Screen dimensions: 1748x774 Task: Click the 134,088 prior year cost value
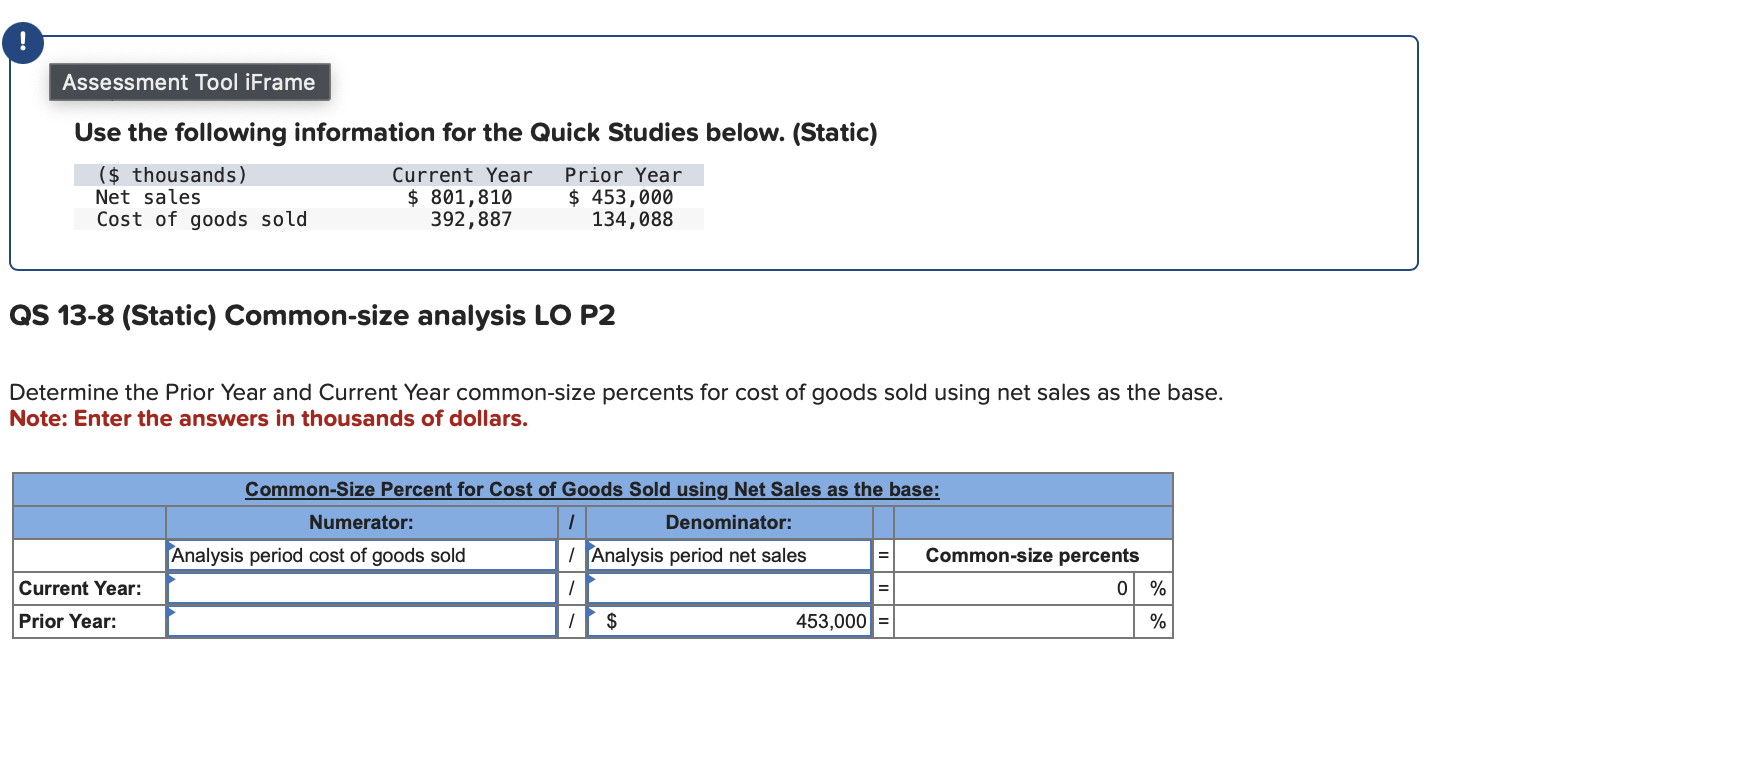[632, 219]
